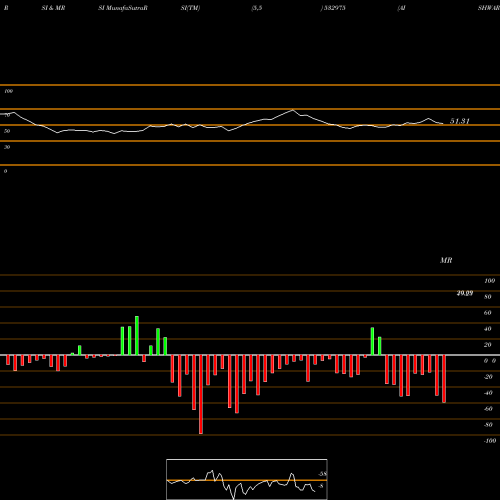Click the -100 label on MR scale
This screenshot has width=500, height=500.
490,441
